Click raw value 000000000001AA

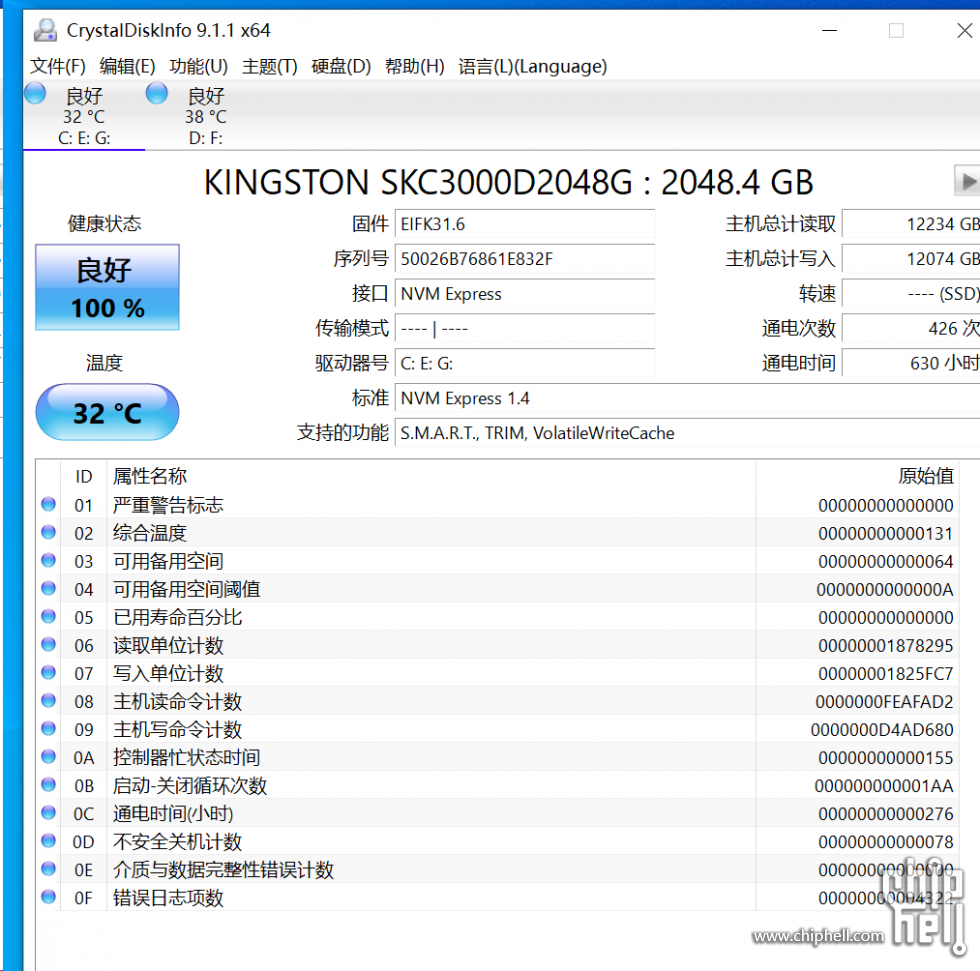click(884, 786)
